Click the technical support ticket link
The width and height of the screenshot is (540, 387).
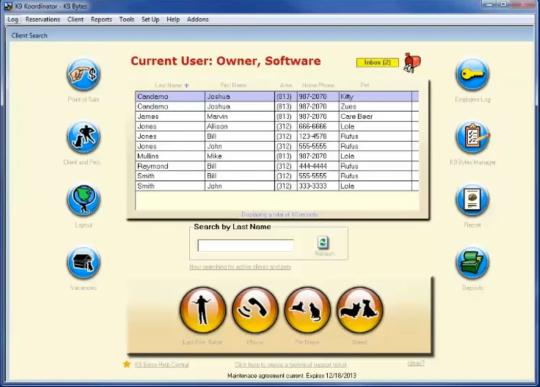click(291, 364)
